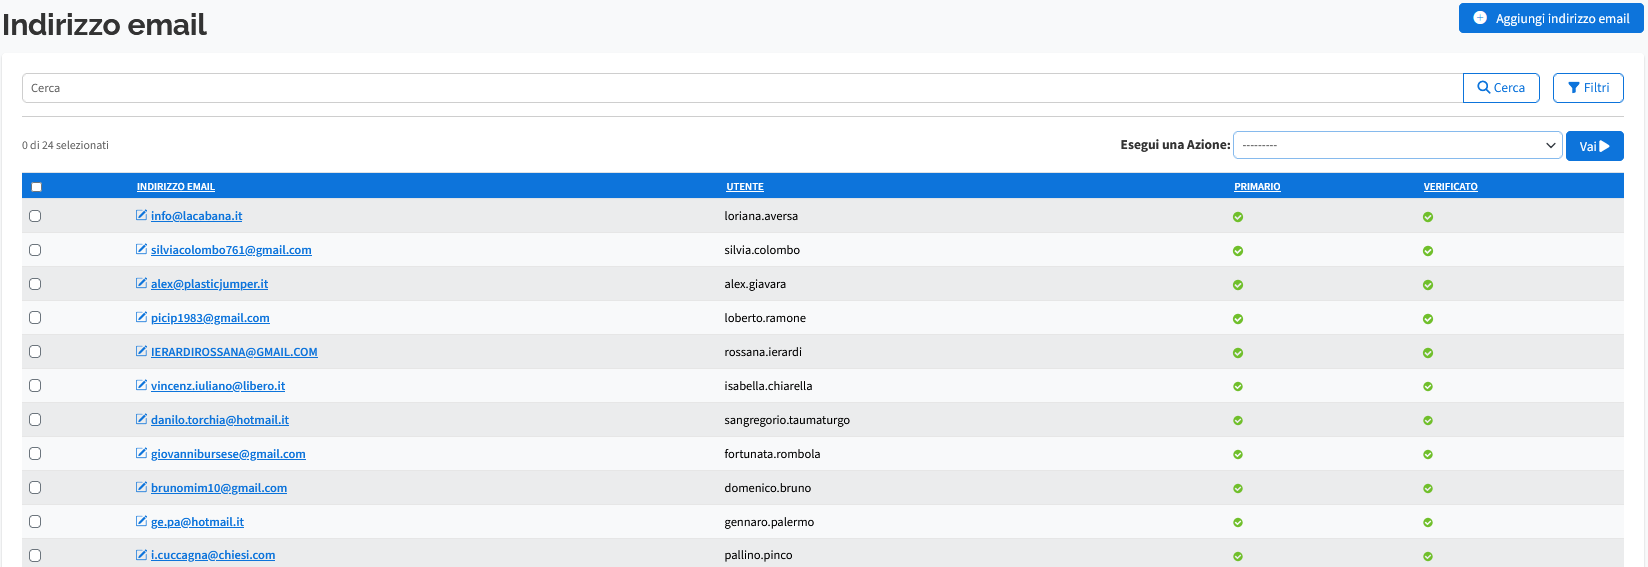Check the row for danilo.torchia@hotmail.it
This screenshot has height=567, width=1648.
tap(35, 420)
